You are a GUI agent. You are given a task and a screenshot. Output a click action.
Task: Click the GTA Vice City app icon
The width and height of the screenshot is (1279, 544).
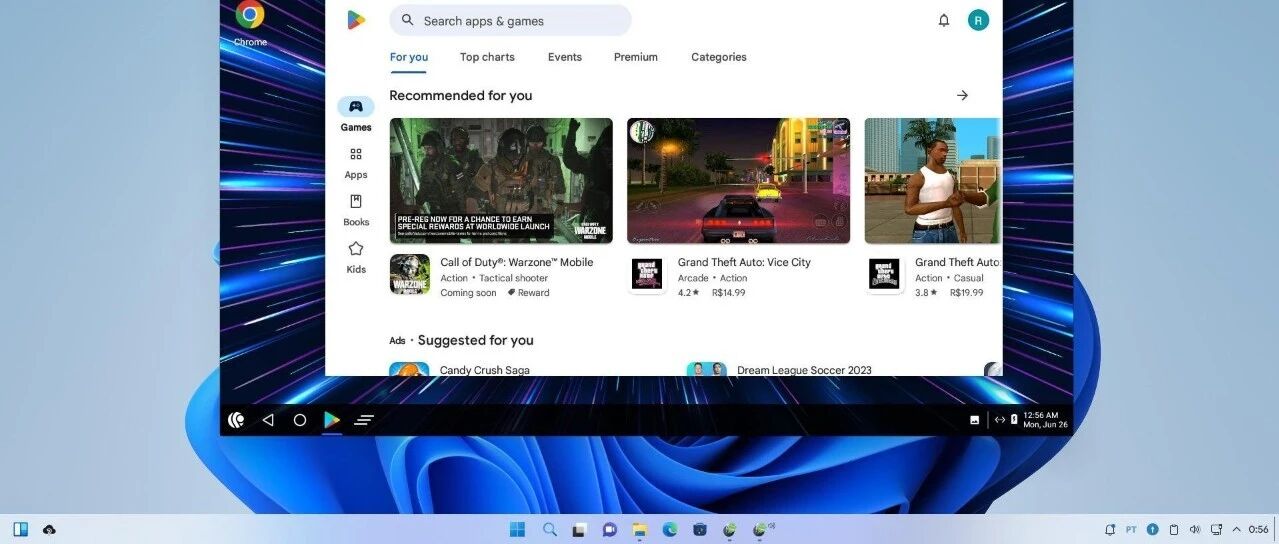point(647,274)
